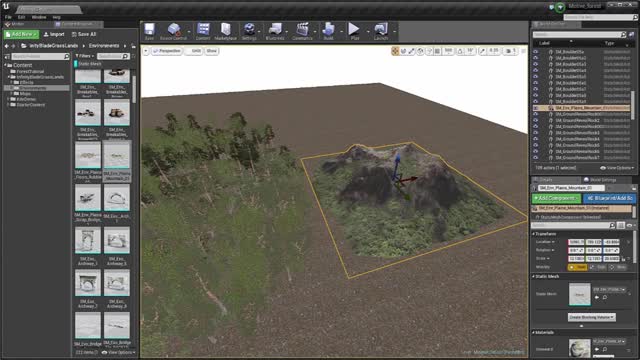Open Settings in the main toolbar
Screen dimensions: 640x360
[249, 31]
